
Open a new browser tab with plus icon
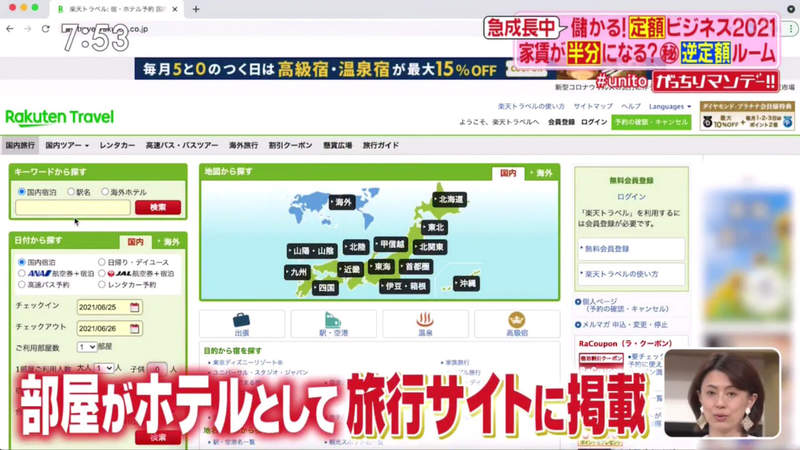pyautogui.click(x=196, y=9)
